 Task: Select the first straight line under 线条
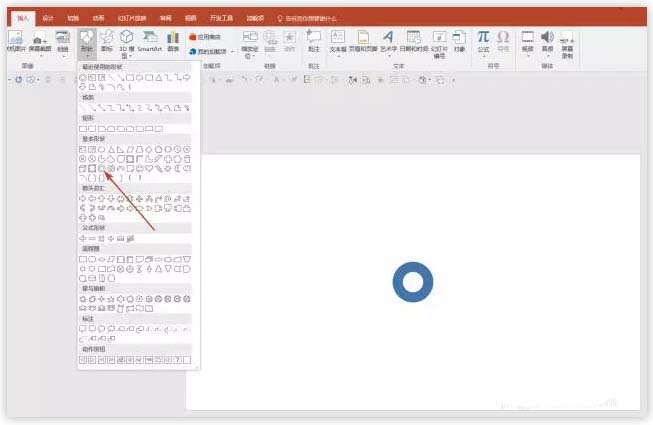point(82,108)
